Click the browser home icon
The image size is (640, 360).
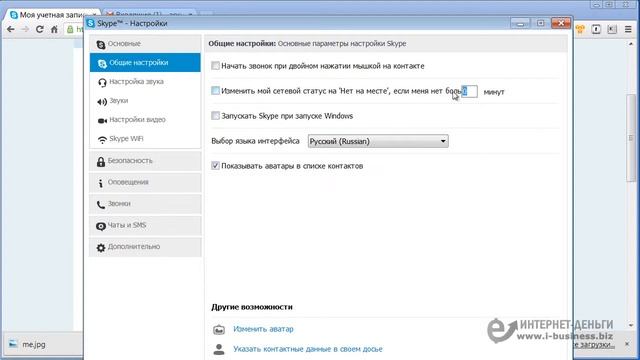[54, 29]
